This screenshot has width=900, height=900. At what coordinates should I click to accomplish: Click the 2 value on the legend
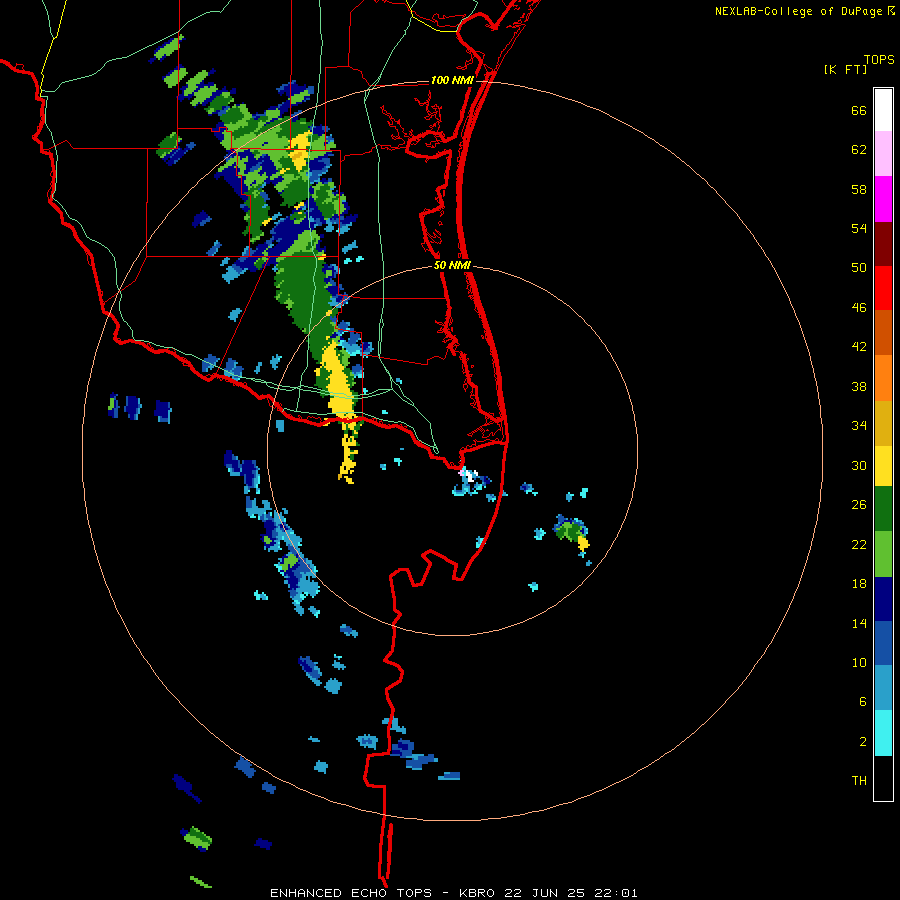pyautogui.click(x=863, y=742)
